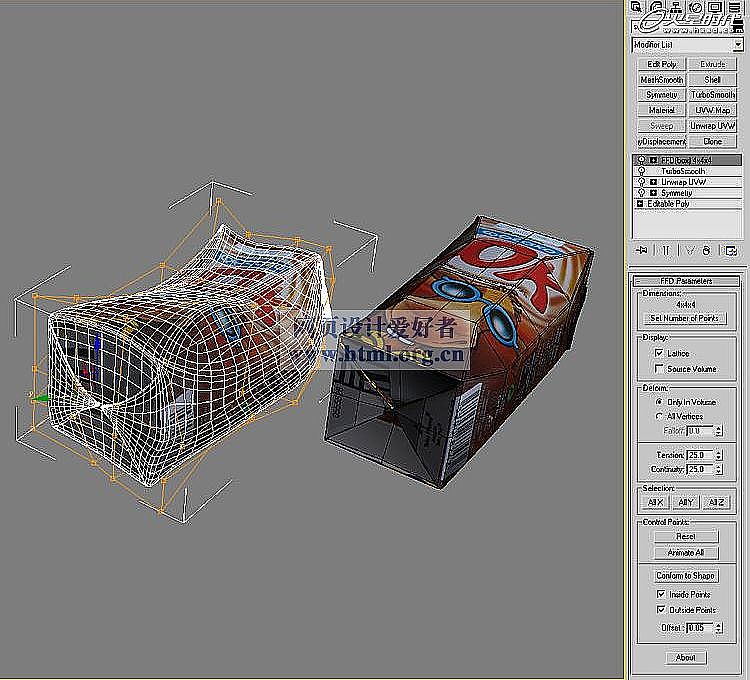Screen dimensions: 750x680
Task: Click Set Number of Points button
Action: (x=684, y=318)
